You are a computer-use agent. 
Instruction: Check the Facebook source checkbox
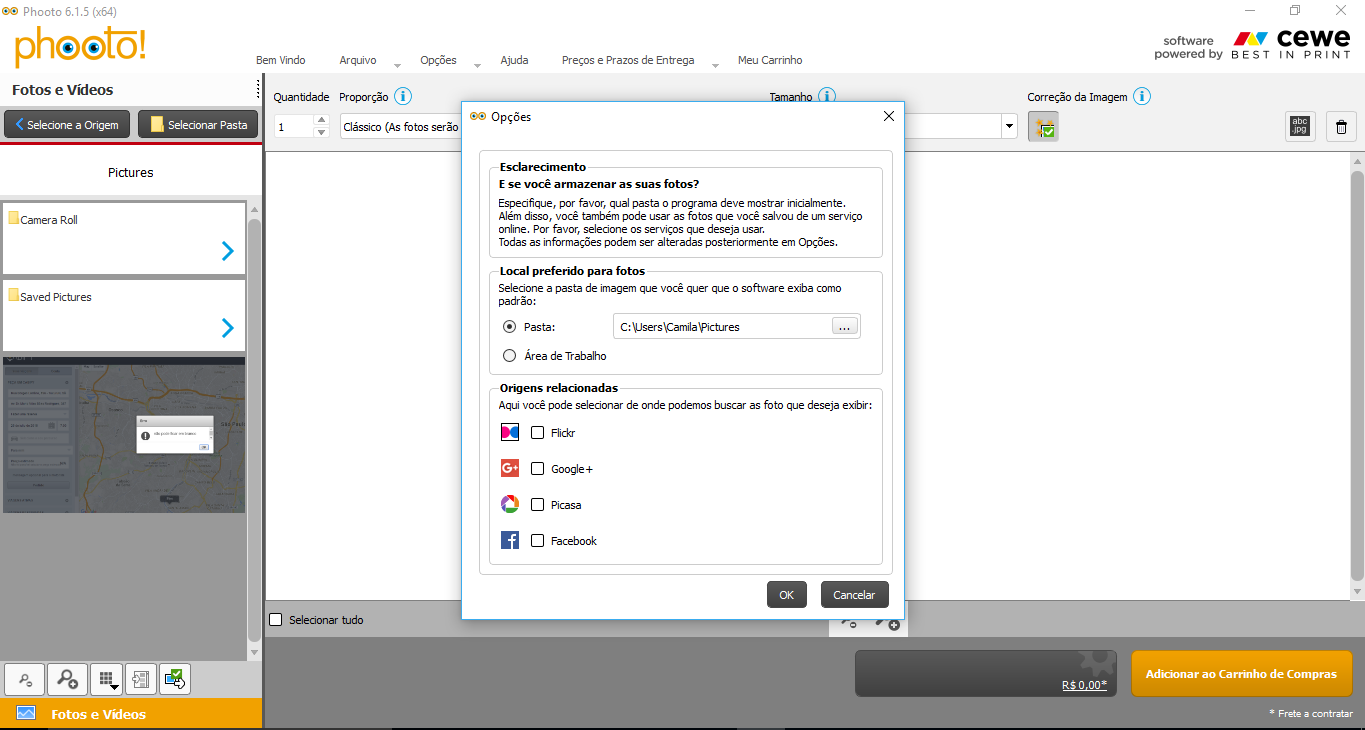point(538,541)
